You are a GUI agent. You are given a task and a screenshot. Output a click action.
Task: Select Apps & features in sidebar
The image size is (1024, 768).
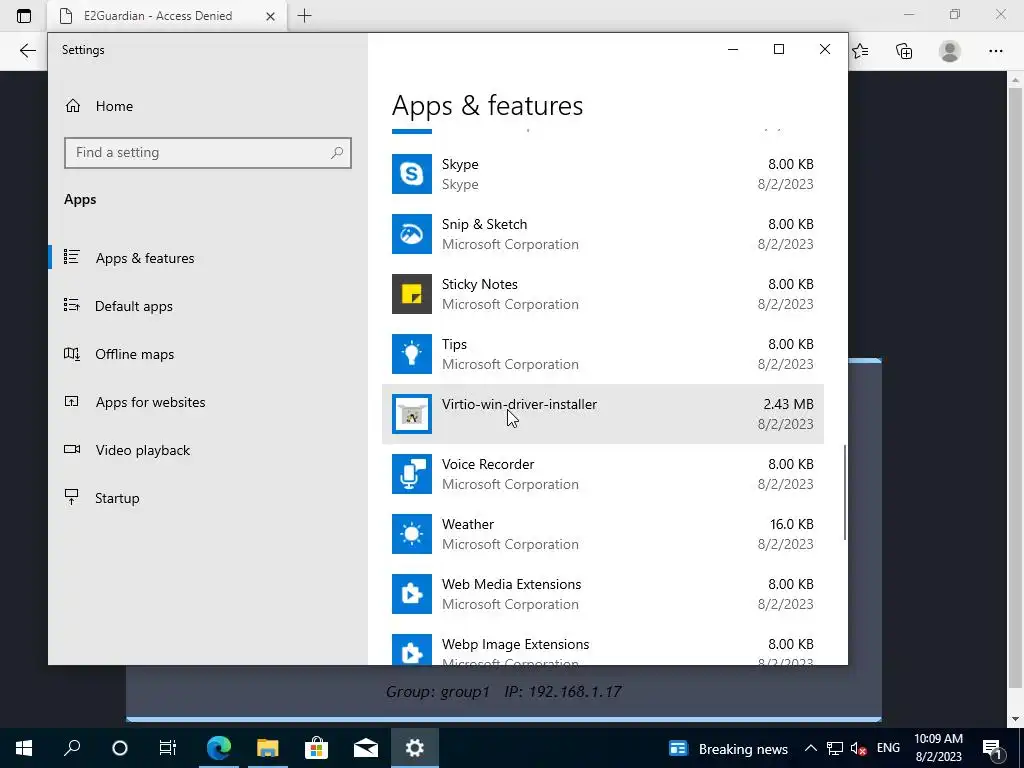[x=144, y=258]
